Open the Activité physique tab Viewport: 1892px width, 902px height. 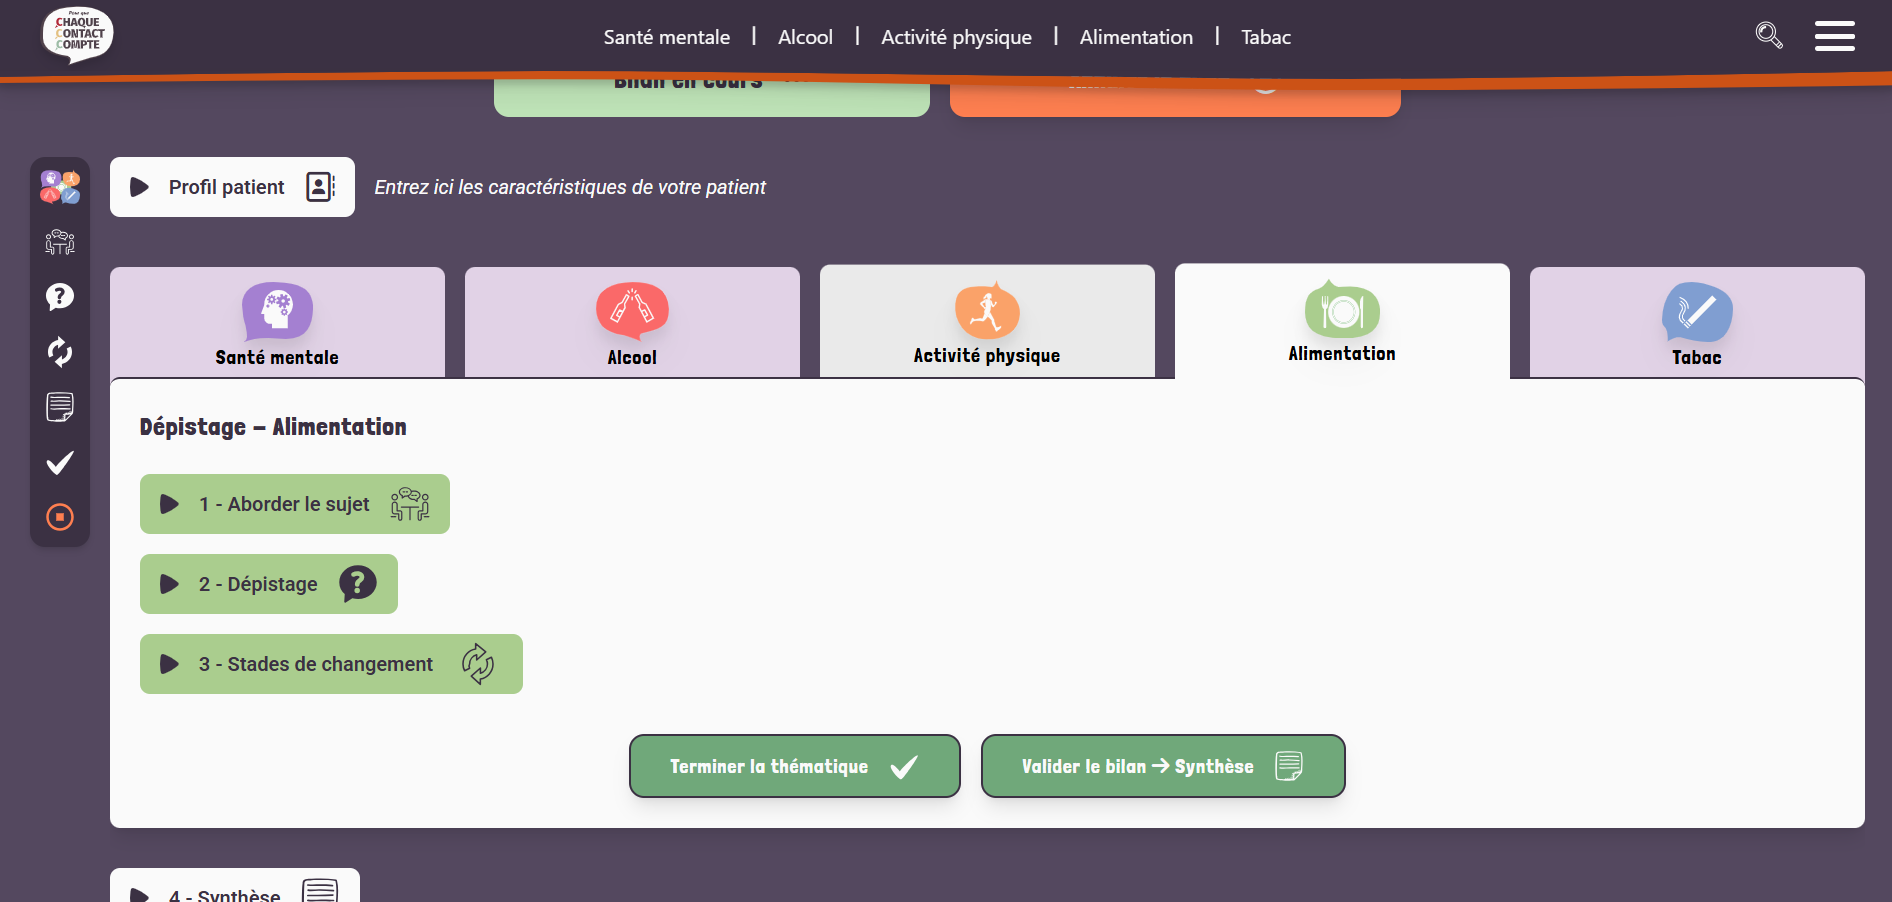click(987, 321)
